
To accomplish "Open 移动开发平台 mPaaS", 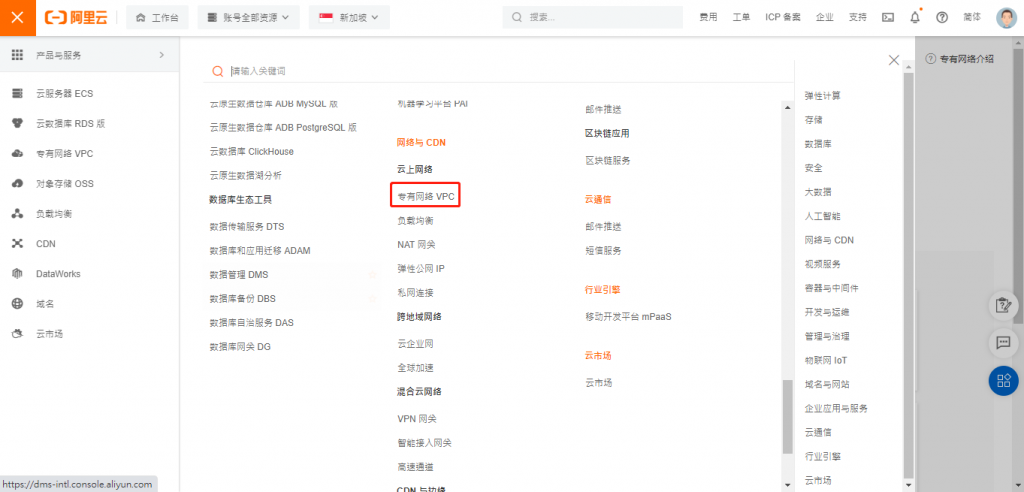I will point(628,317).
